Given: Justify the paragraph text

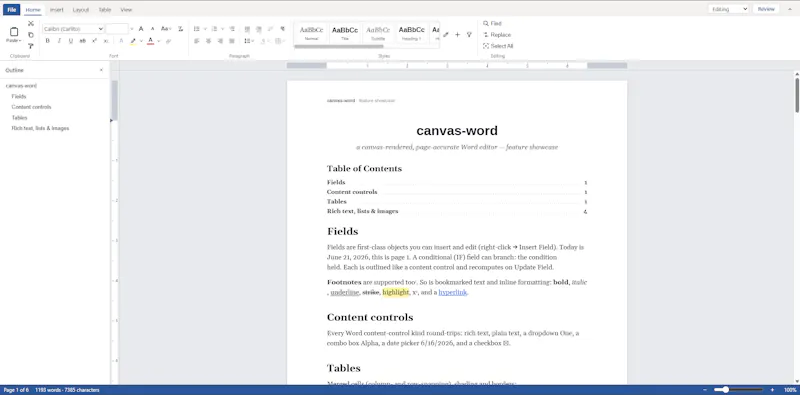Looking at the screenshot, I should point(232,41).
